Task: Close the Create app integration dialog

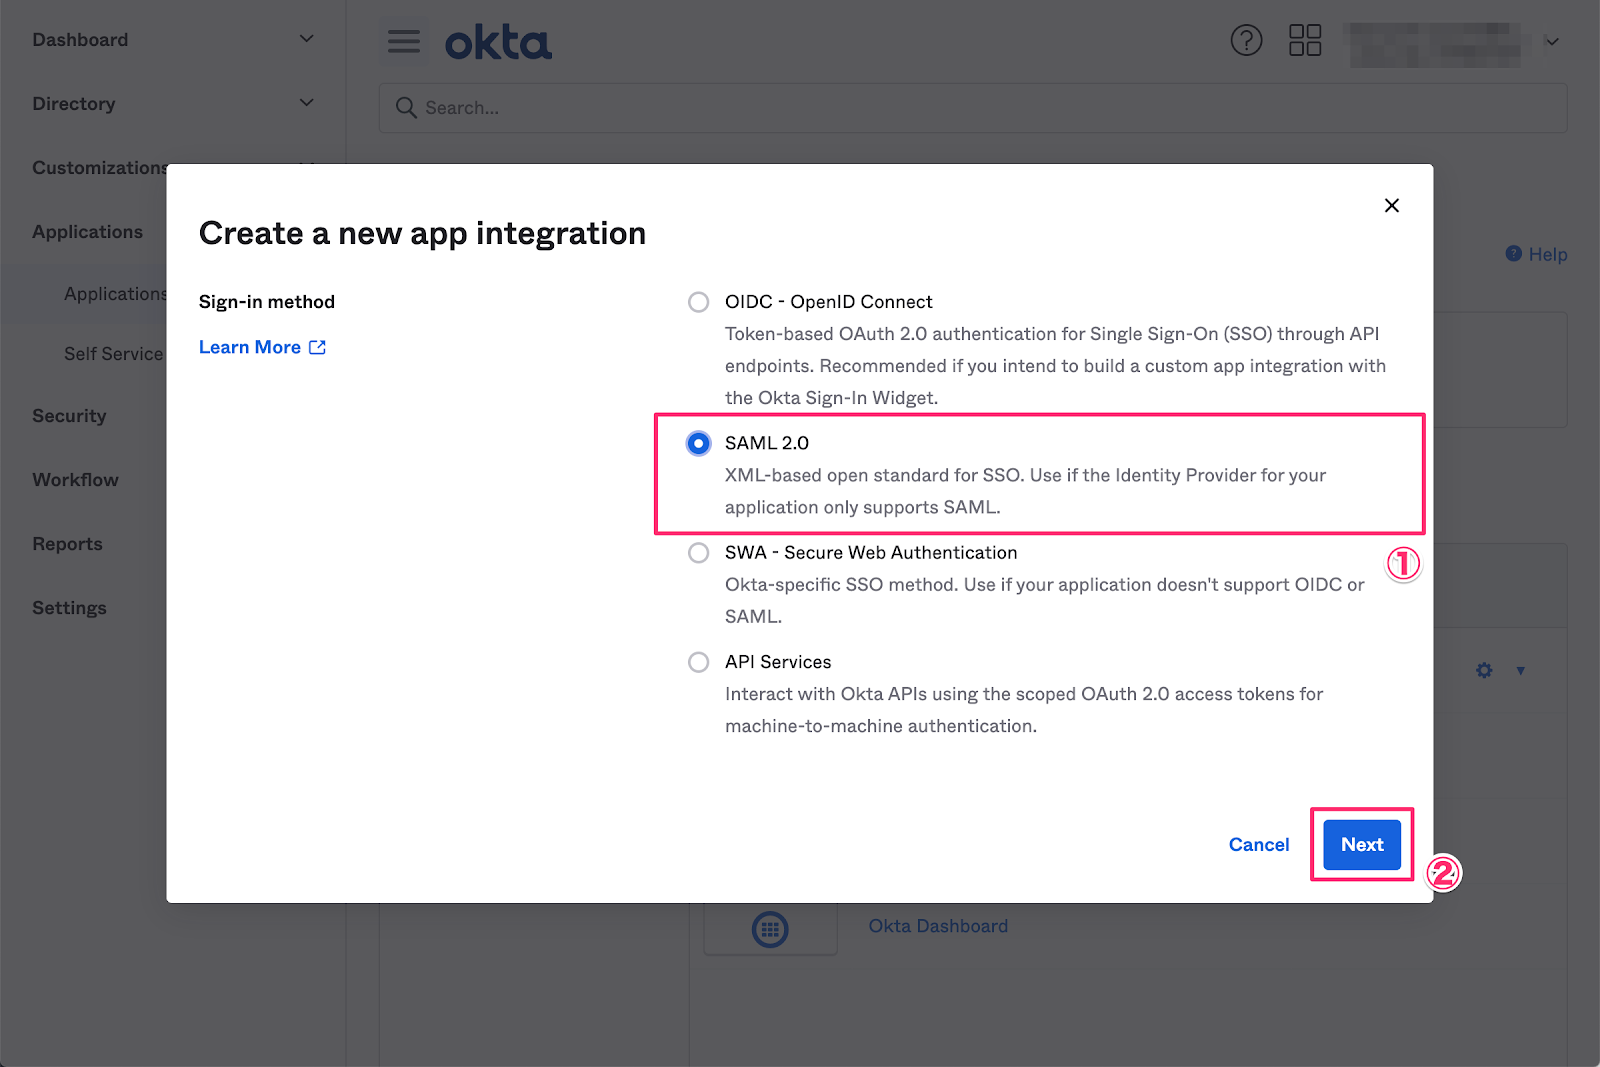Action: coord(1391,205)
